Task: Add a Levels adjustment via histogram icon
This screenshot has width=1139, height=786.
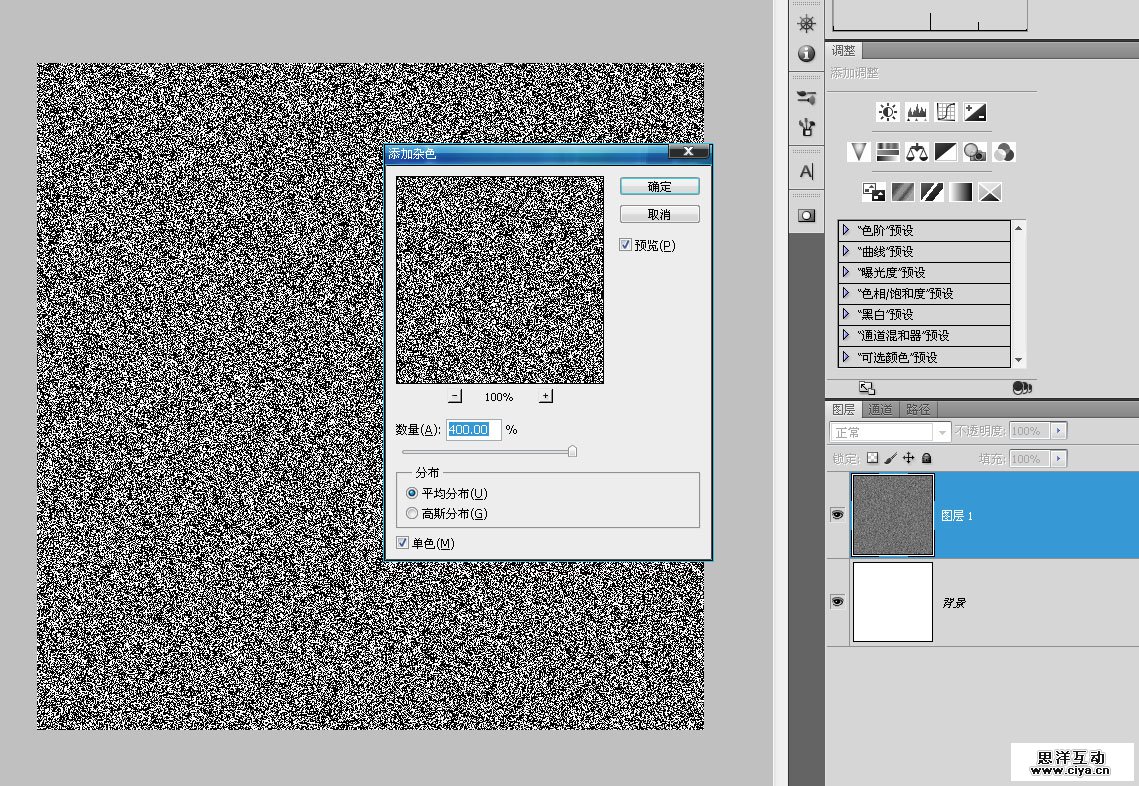Action: click(x=916, y=112)
